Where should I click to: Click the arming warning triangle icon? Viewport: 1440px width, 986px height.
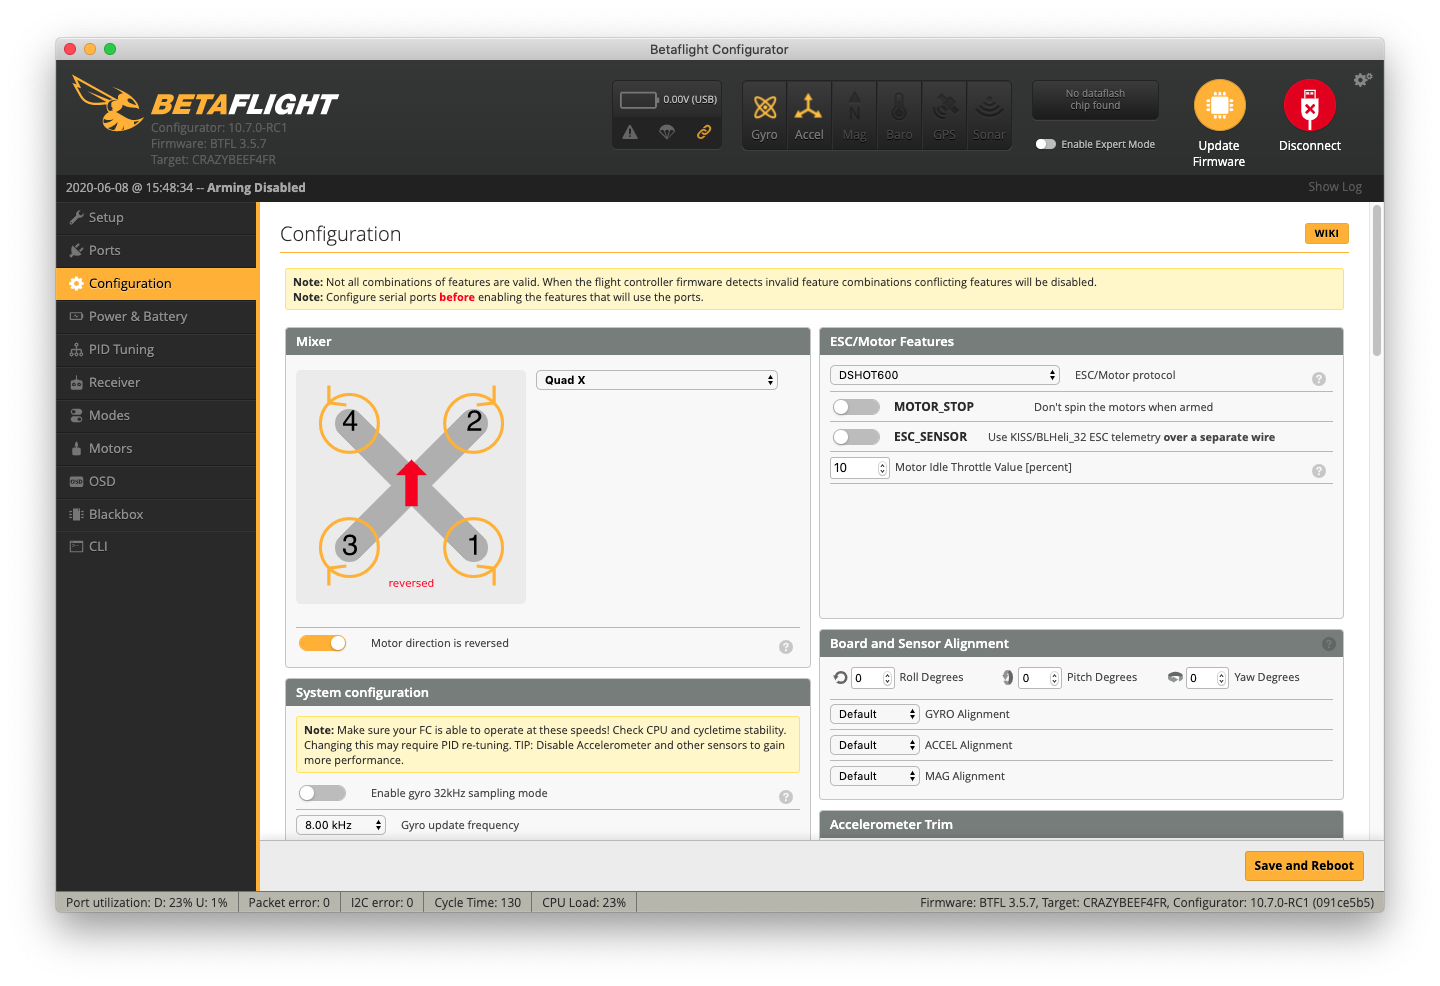coord(630,132)
